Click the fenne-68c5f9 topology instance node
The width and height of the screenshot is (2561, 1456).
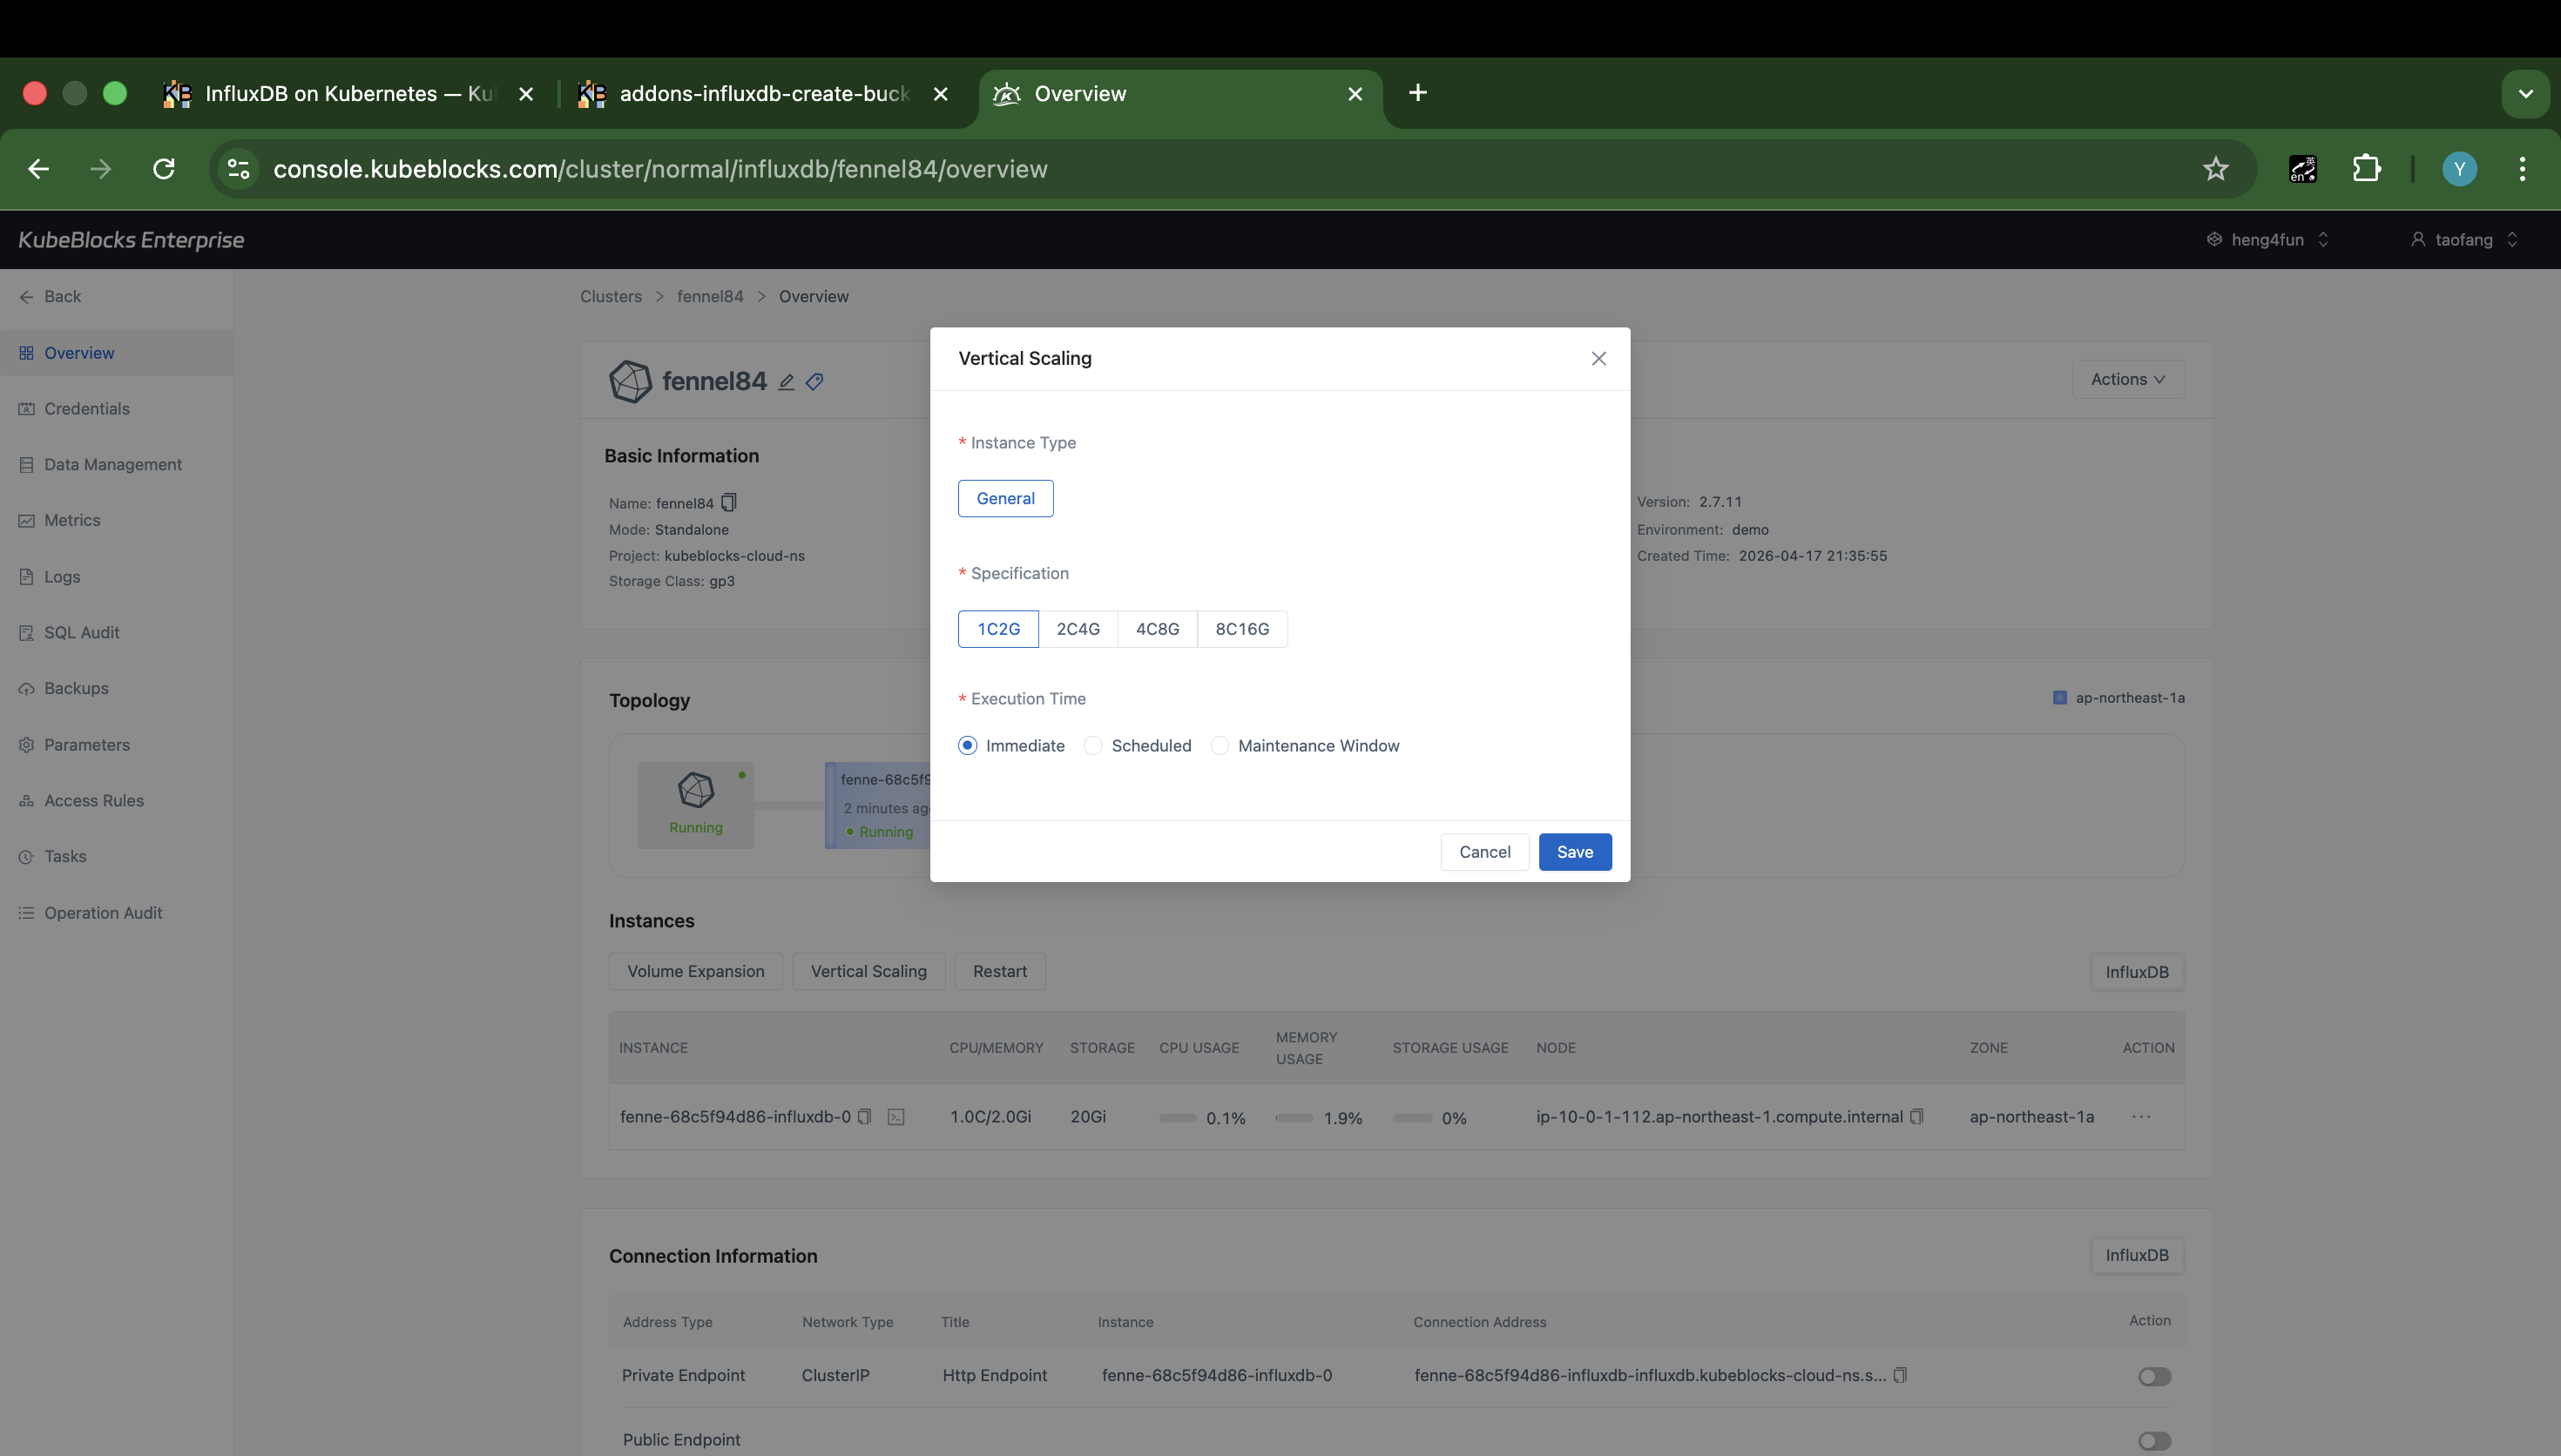(x=878, y=806)
